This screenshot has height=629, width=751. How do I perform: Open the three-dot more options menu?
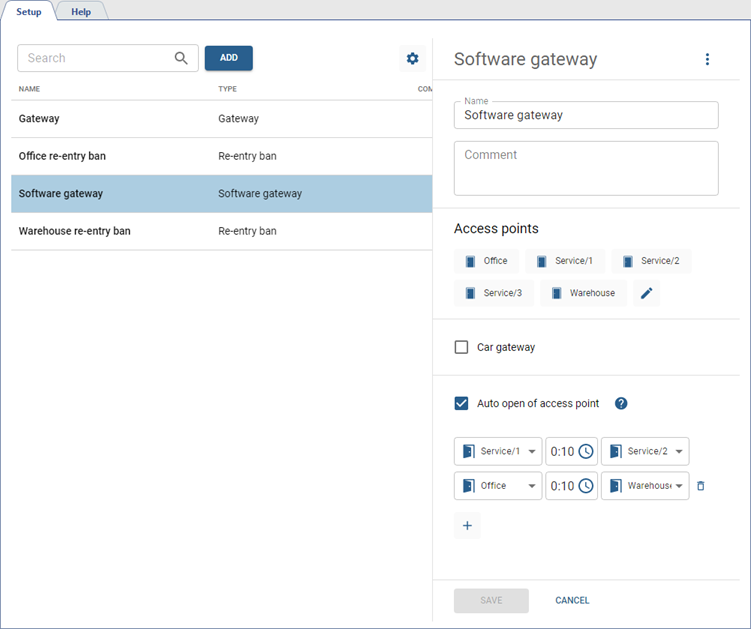[x=707, y=59]
